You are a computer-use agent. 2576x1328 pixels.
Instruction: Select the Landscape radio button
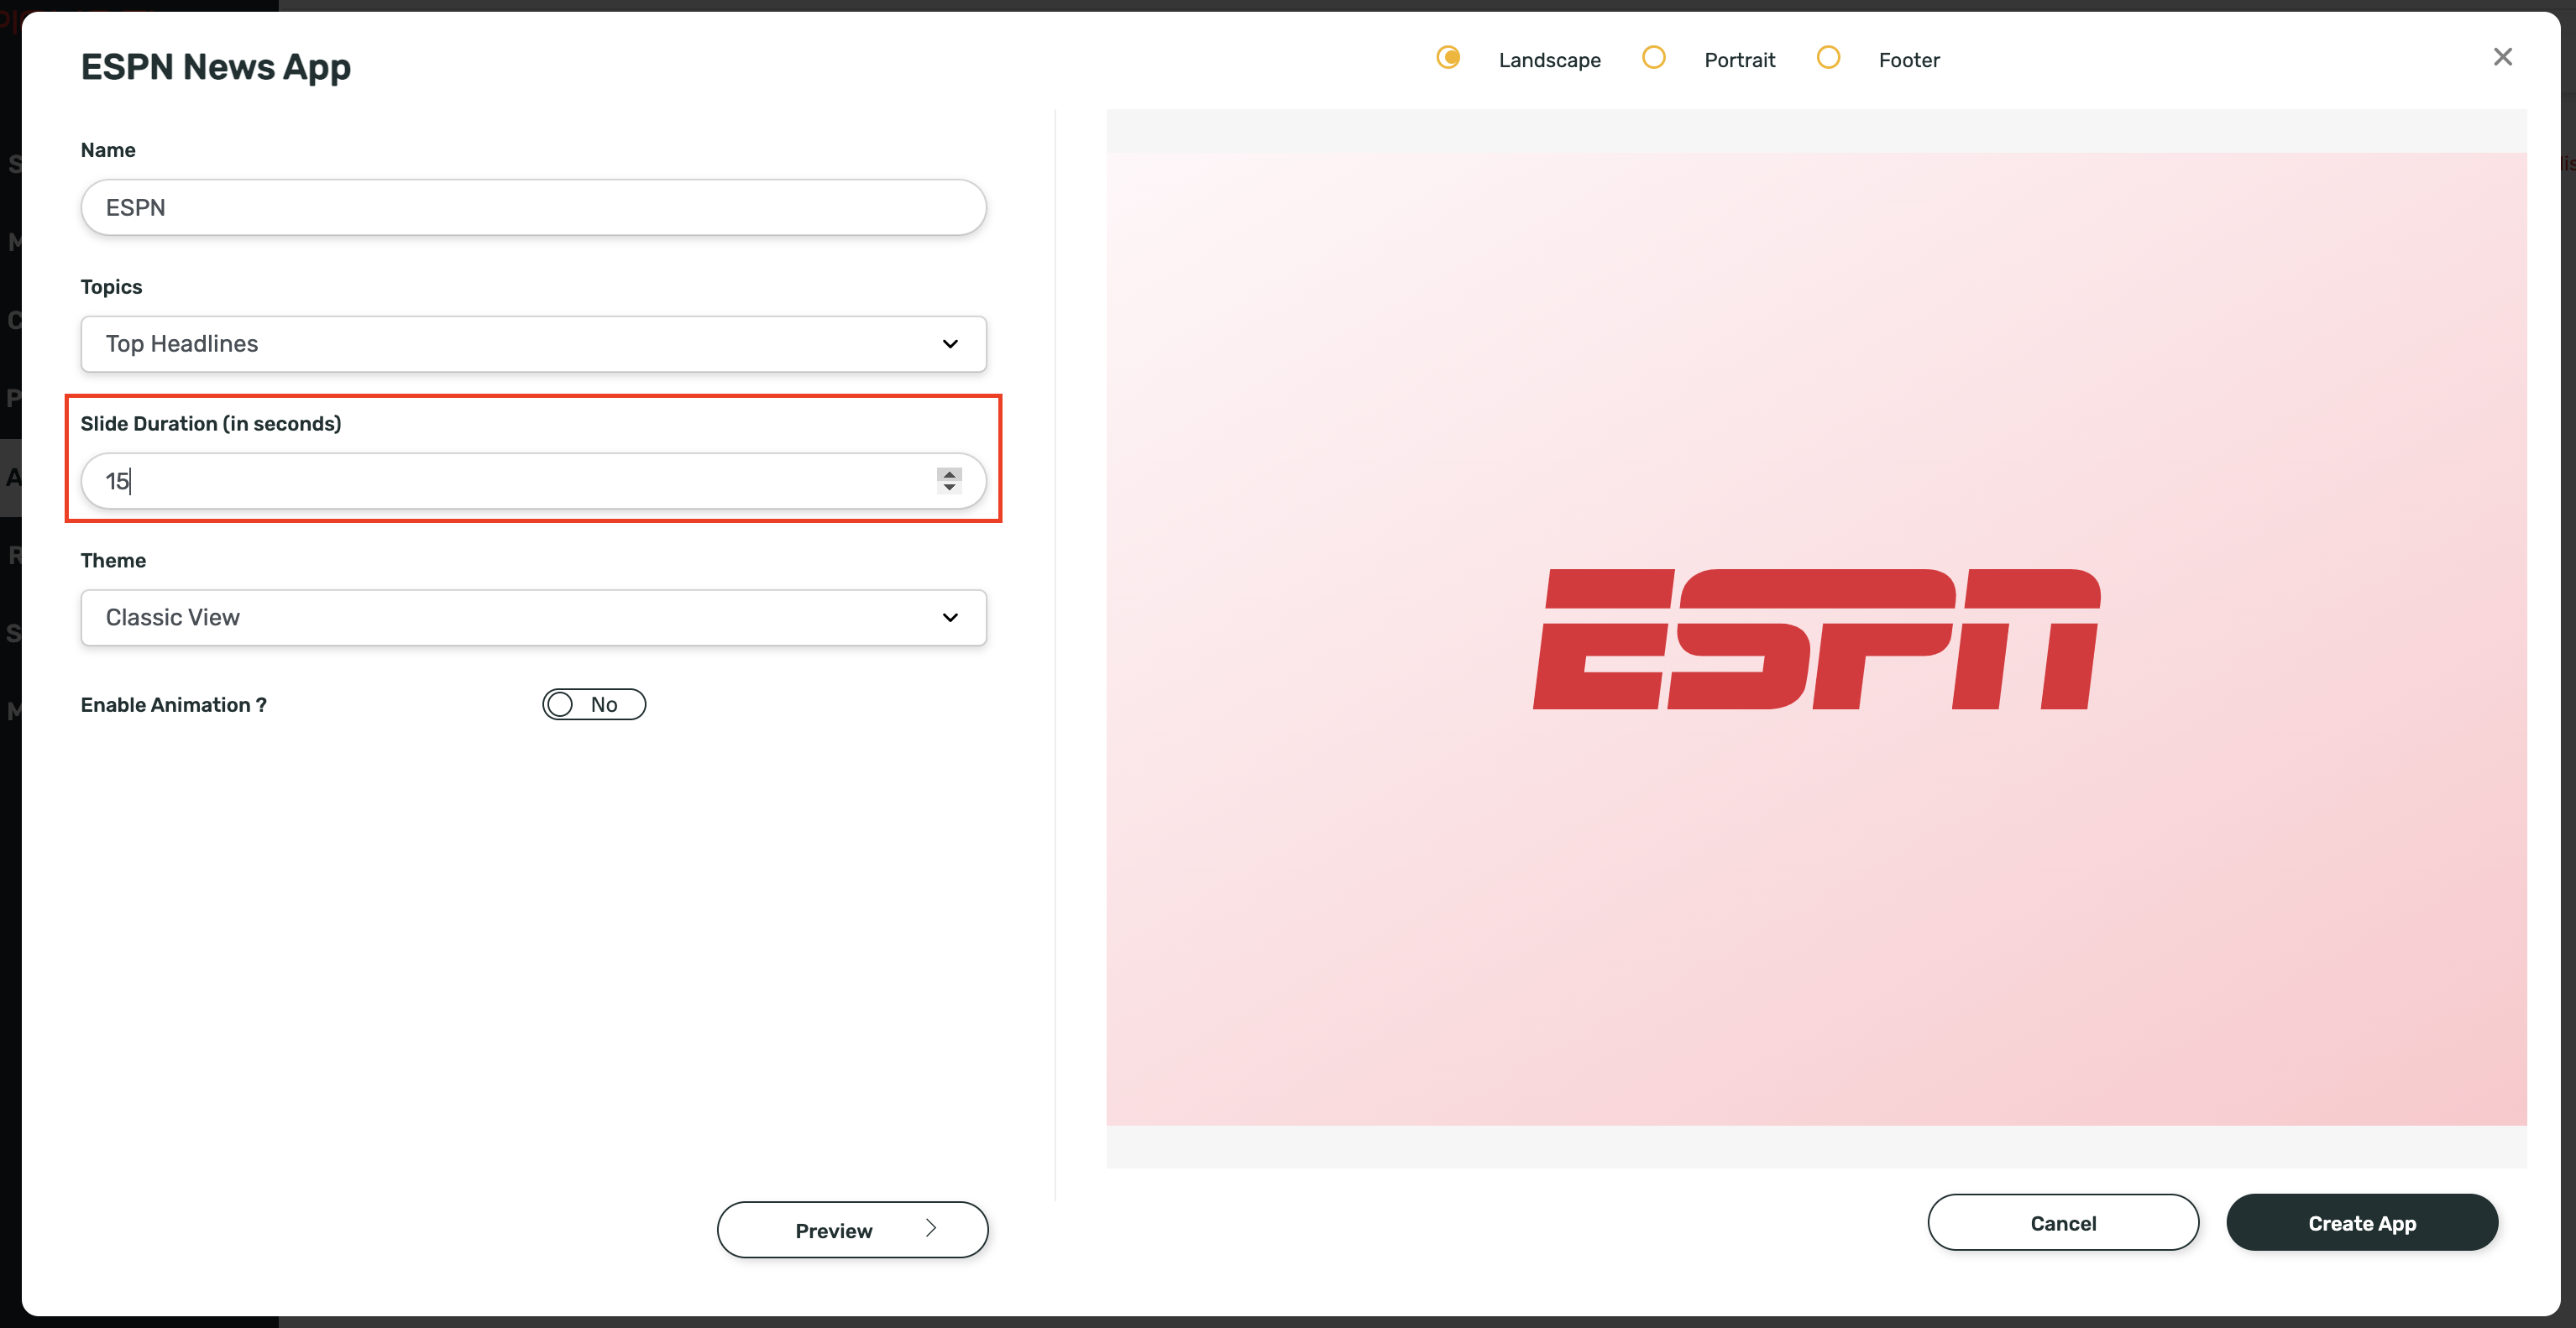(x=1448, y=58)
